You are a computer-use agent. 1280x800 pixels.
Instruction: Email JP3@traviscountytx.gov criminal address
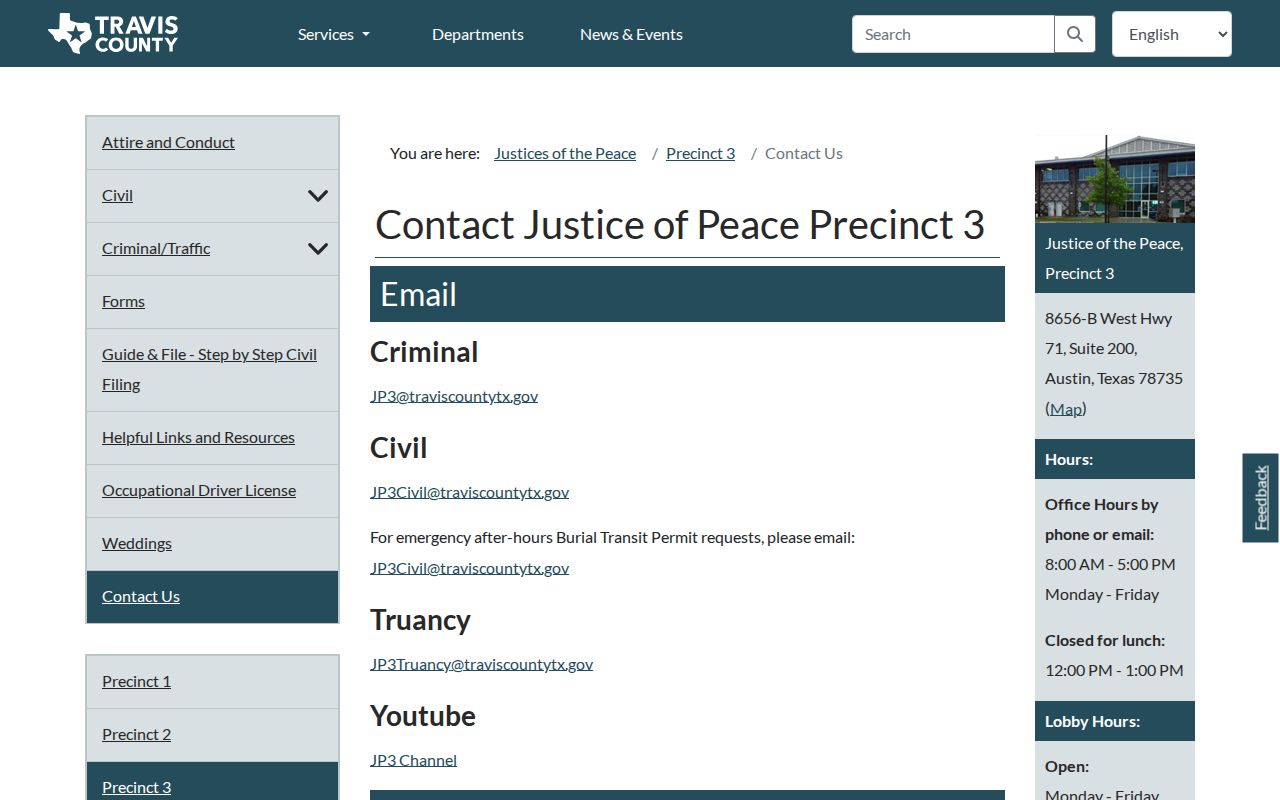(x=454, y=396)
